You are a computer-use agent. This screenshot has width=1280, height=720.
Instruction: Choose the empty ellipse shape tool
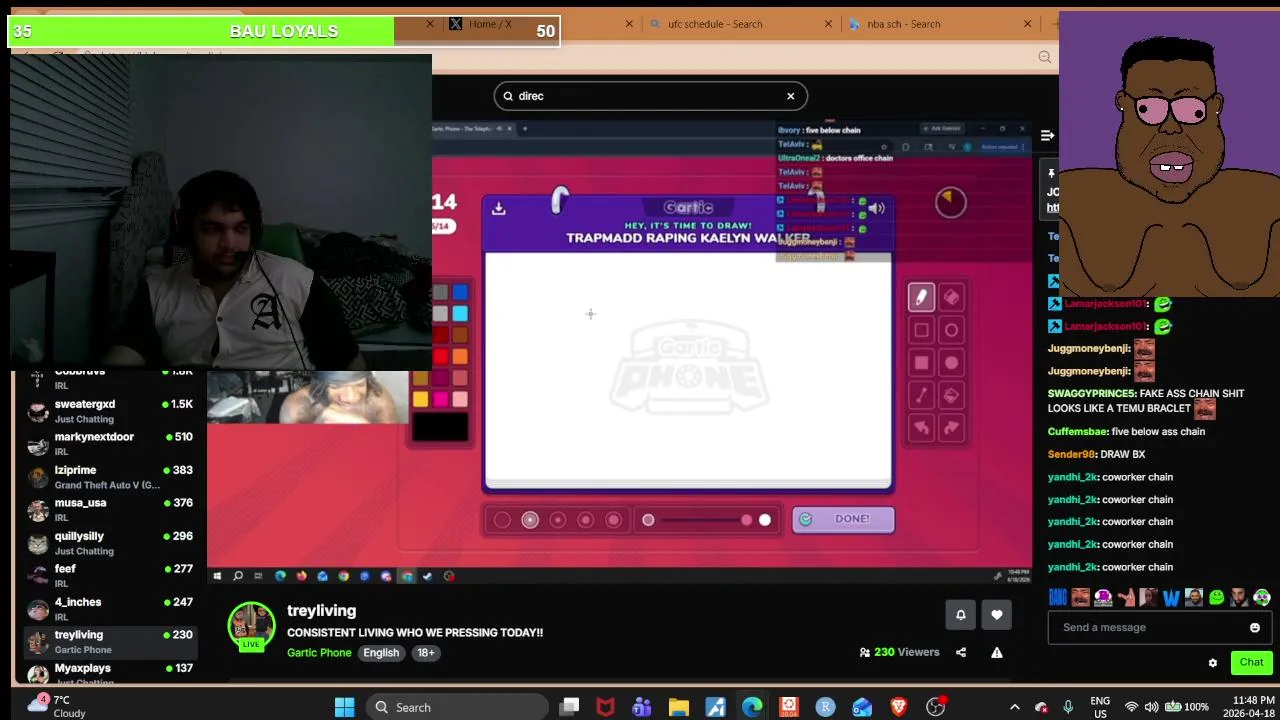click(x=951, y=330)
